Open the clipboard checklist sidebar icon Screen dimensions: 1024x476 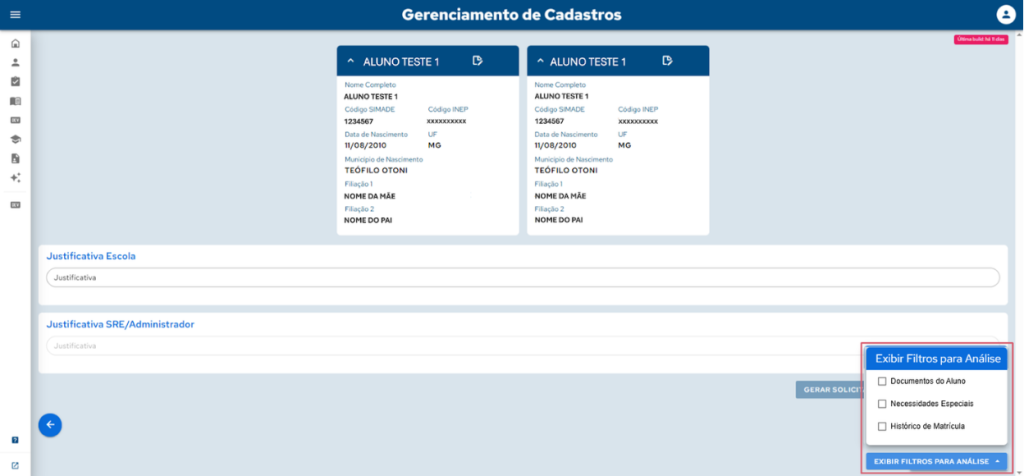pos(15,82)
